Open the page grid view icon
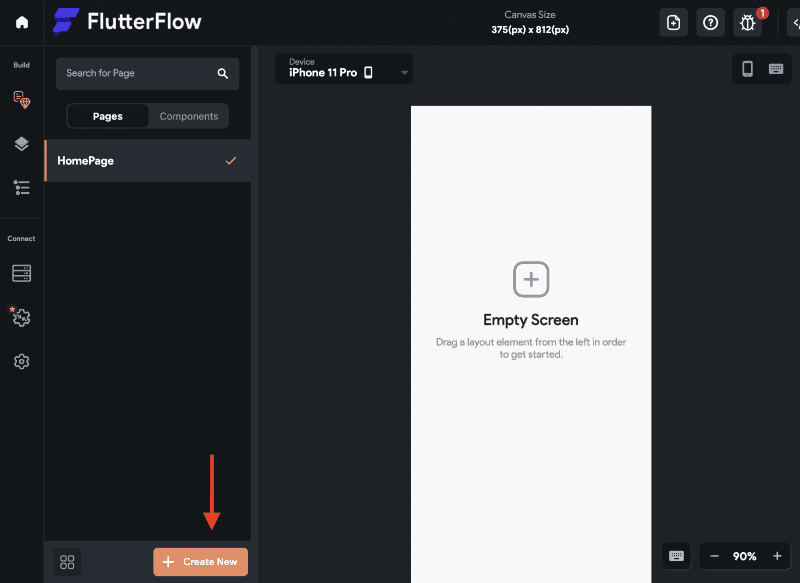Screen dimensions: 800x583 pyautogui.click(x=67, y=562)
